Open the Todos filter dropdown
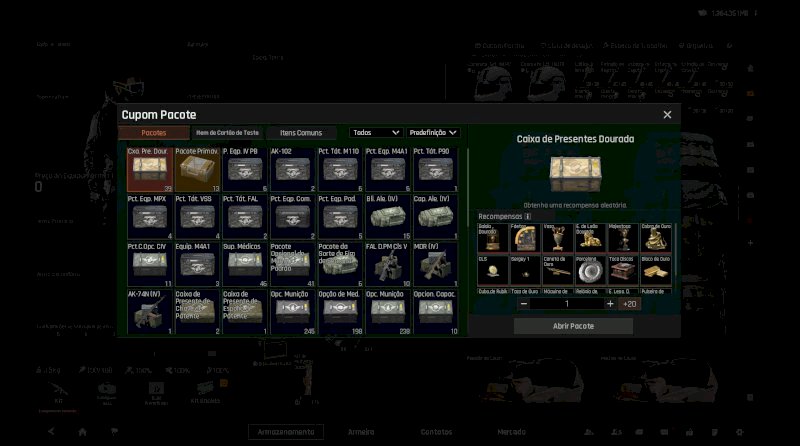 pyautogui.click(x=376, y=132)
